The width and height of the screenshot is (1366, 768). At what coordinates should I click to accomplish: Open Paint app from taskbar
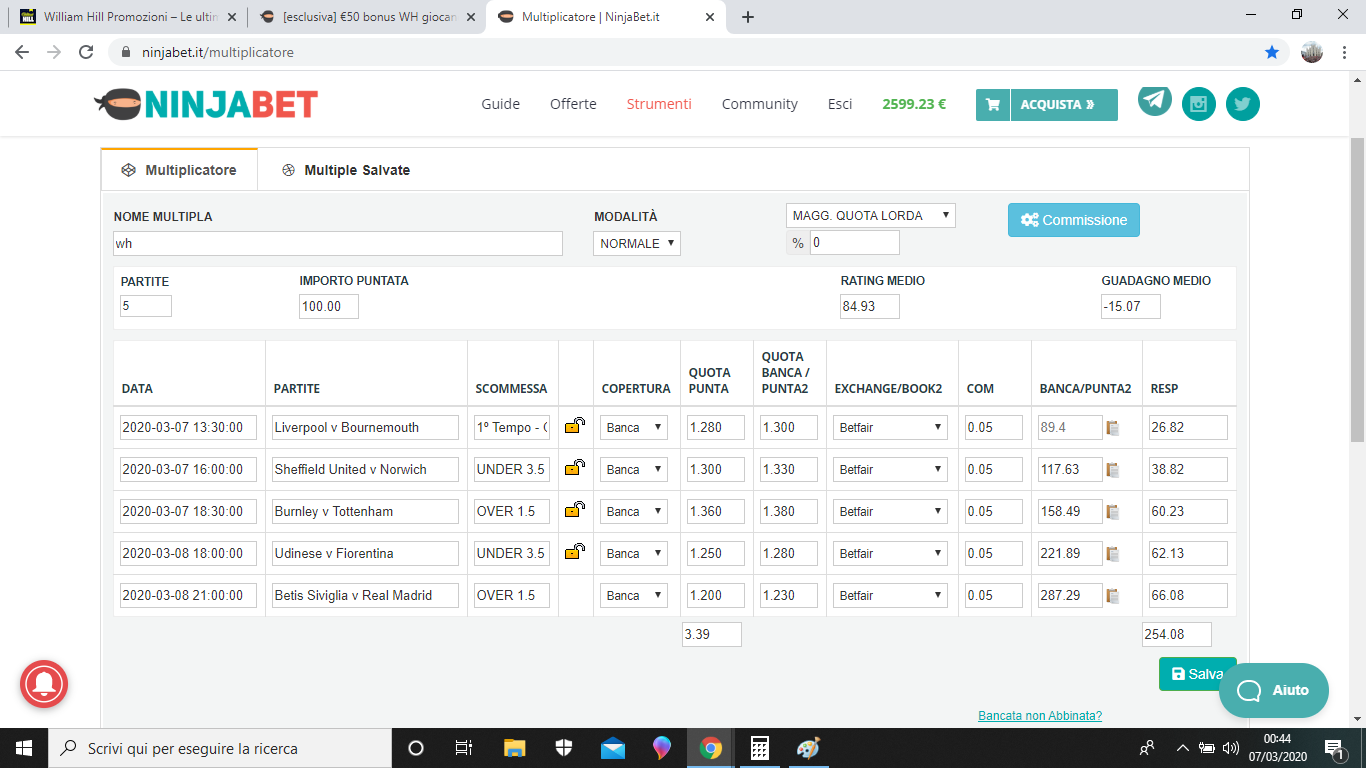click(808, 748)
